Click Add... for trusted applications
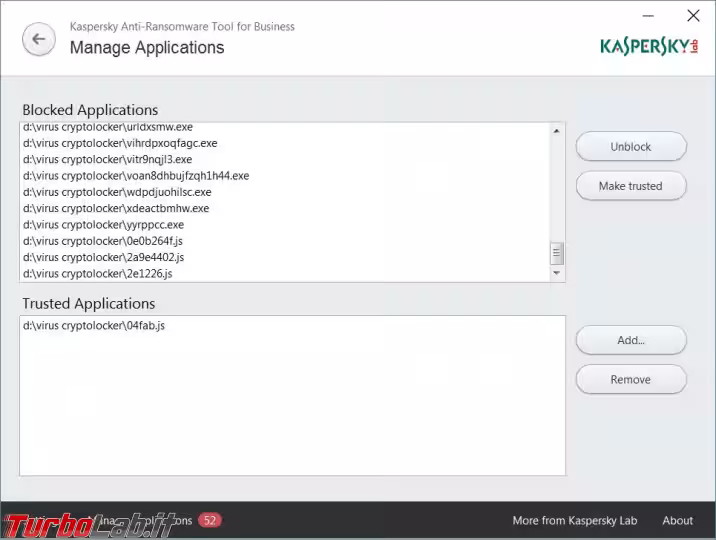Viewport: 716px width, 540px height. (631, 340)
